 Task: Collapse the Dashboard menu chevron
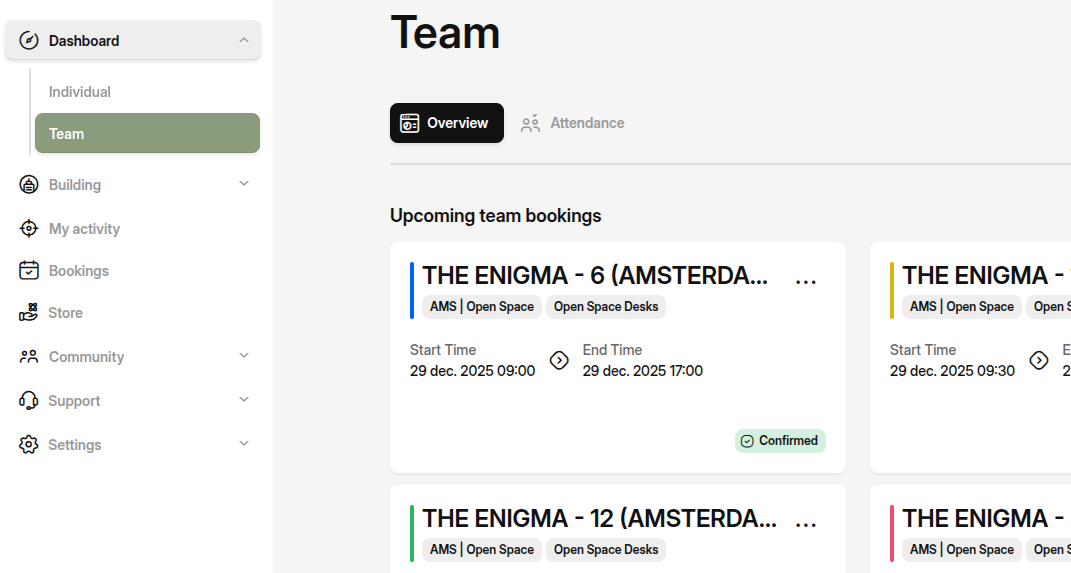244,41
